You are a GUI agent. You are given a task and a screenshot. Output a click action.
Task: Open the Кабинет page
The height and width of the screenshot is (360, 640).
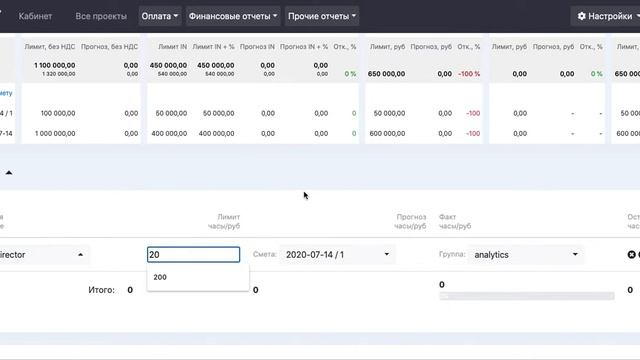35,16
